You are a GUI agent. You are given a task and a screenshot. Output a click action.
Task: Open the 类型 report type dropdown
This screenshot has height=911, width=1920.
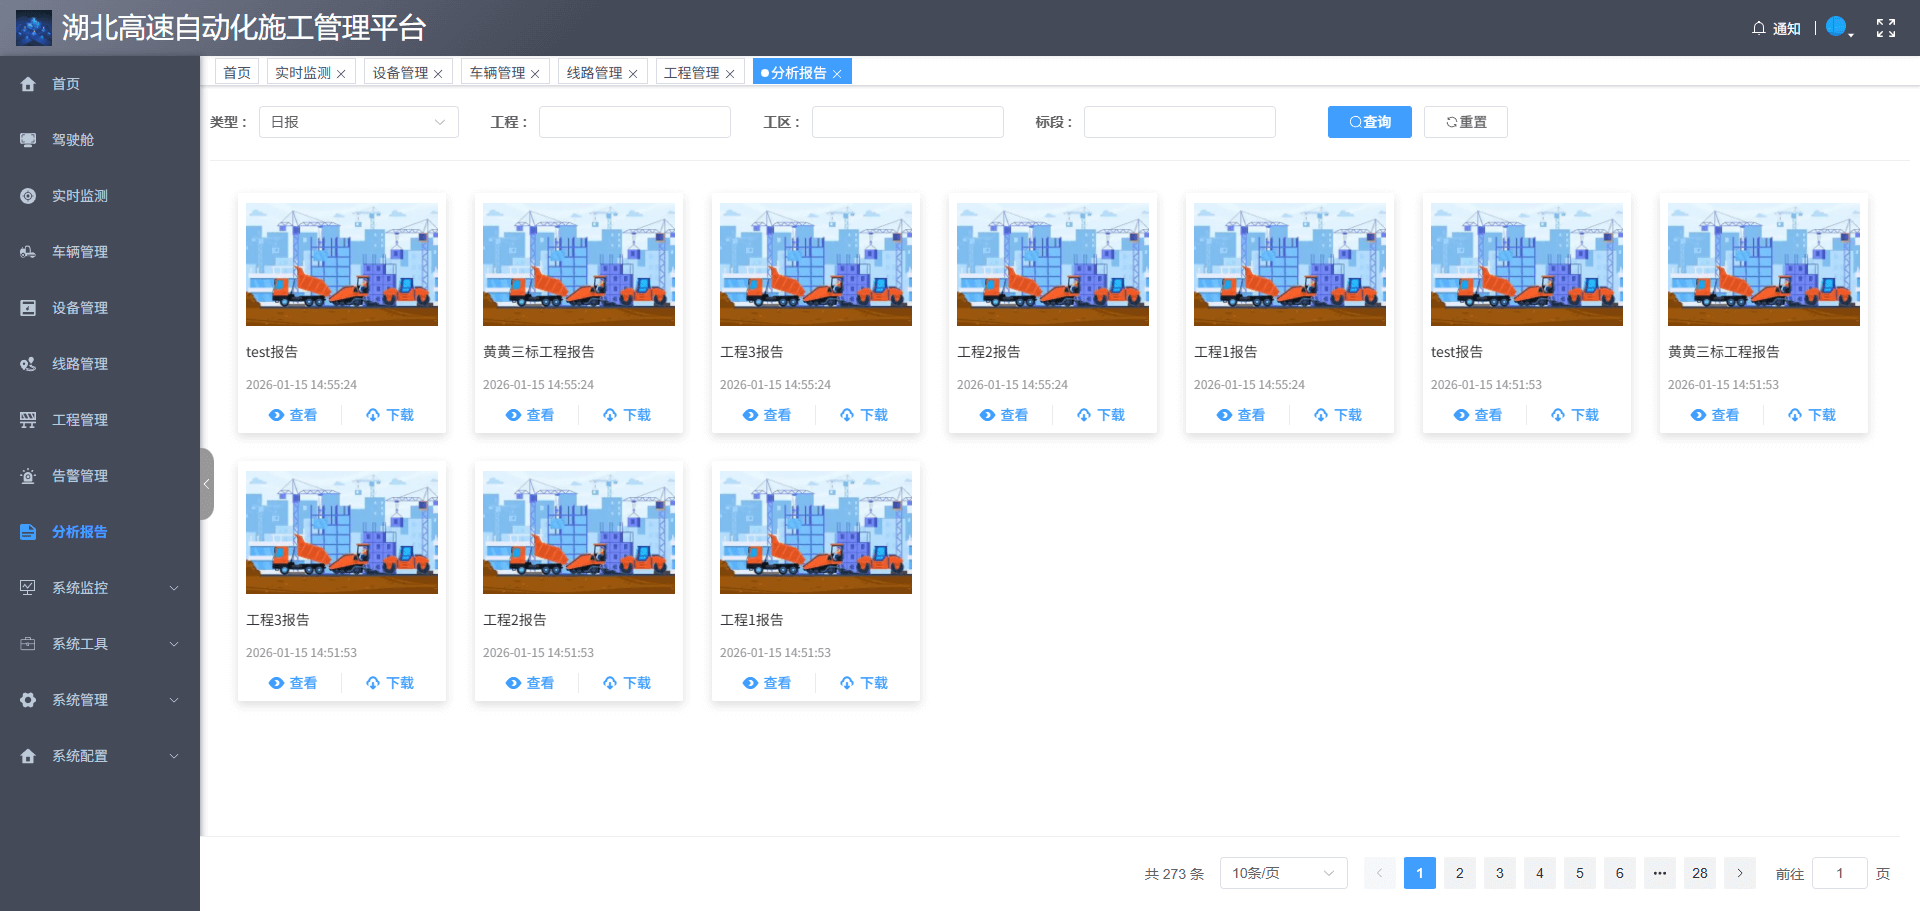pyautogui.click(x=358, y=122)
